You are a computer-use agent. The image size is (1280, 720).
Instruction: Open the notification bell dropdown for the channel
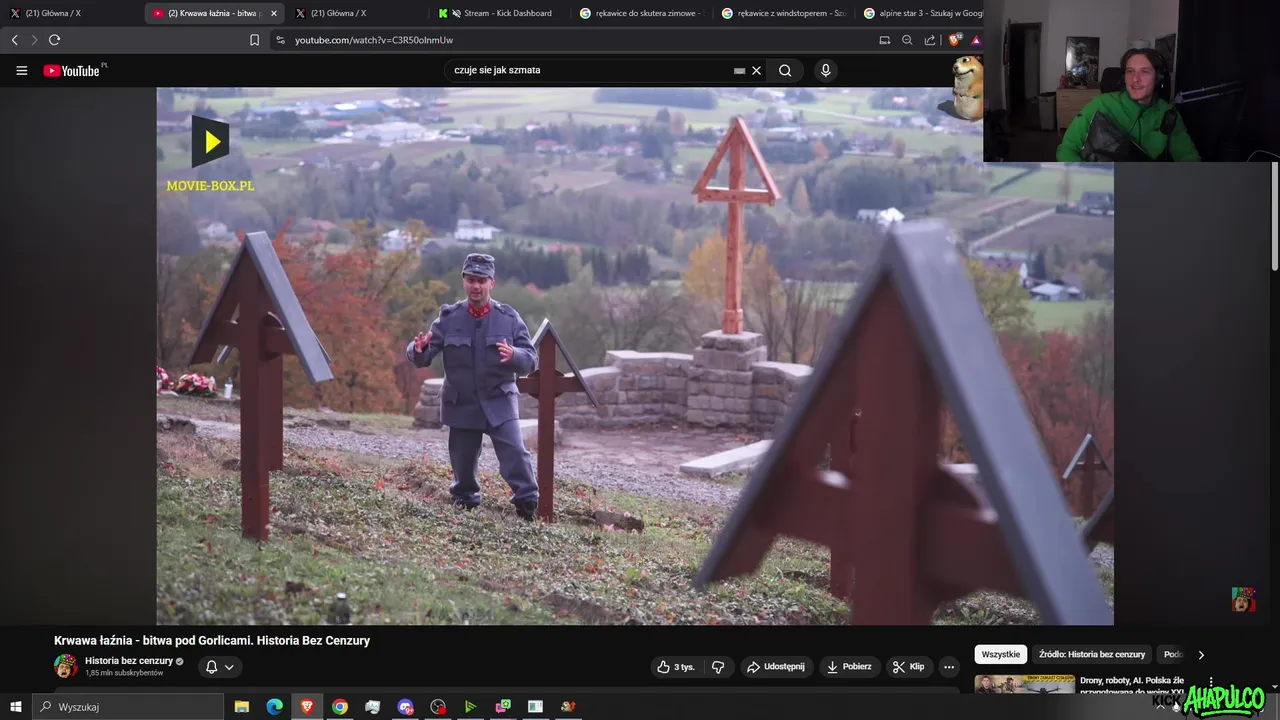pos(220,667)
